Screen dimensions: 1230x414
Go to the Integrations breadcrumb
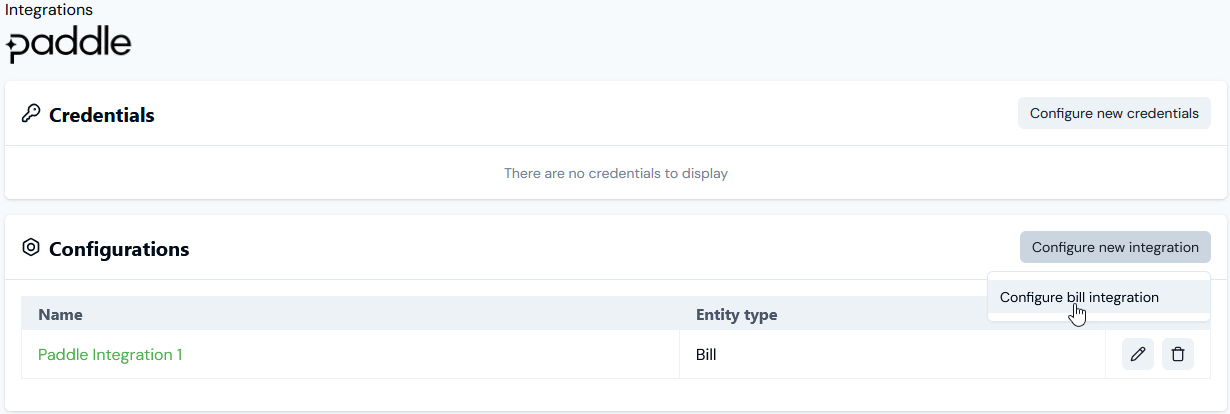coord(49,10)
